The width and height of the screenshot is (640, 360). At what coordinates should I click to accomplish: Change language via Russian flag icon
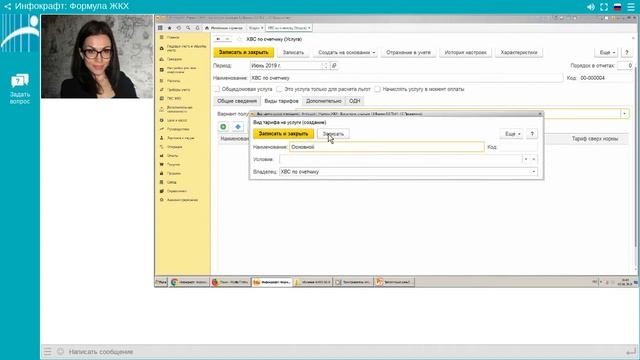(618, 7)
